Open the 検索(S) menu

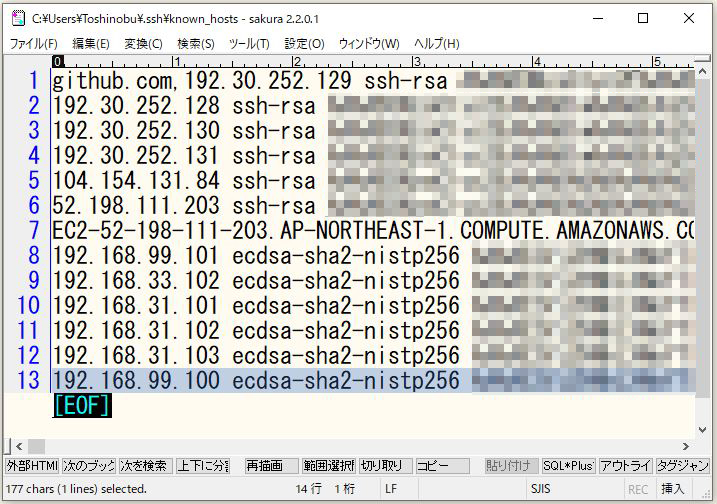pos(196,44)
